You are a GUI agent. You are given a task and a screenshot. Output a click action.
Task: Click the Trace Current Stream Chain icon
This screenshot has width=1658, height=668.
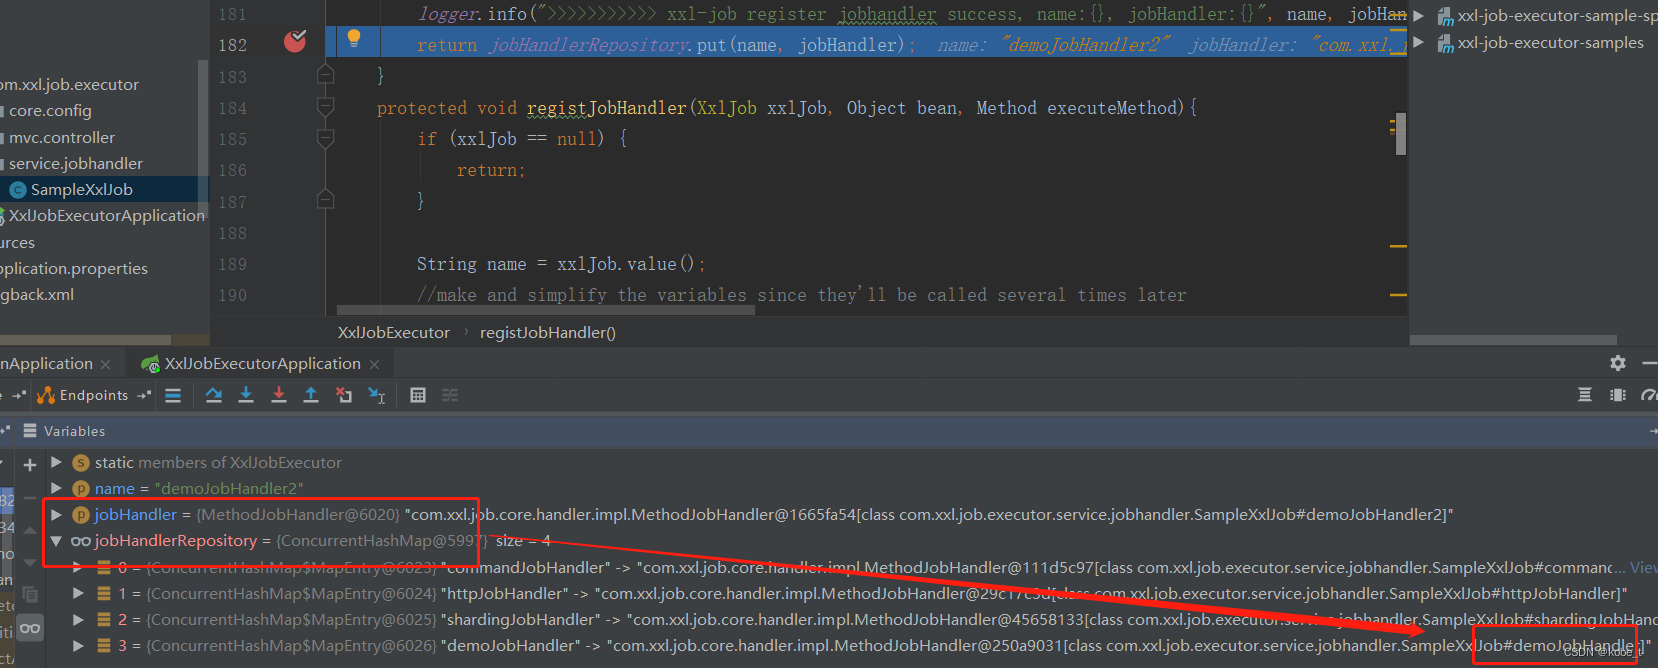(x=450, y=395)
